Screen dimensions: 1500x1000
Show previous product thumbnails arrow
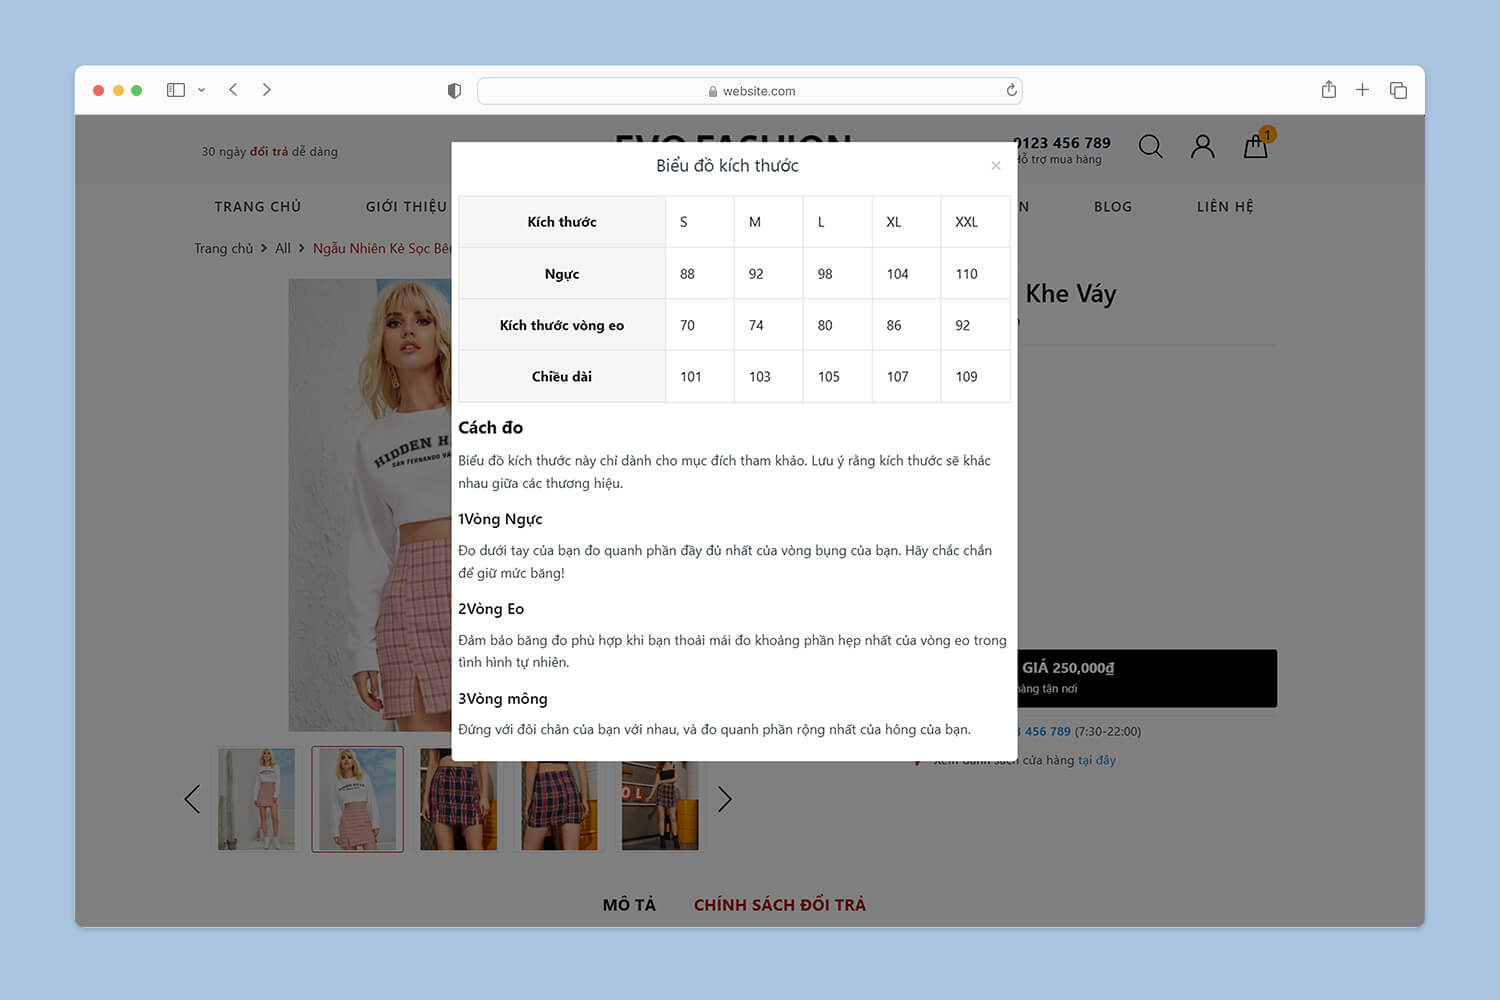[x=192, y=799]
